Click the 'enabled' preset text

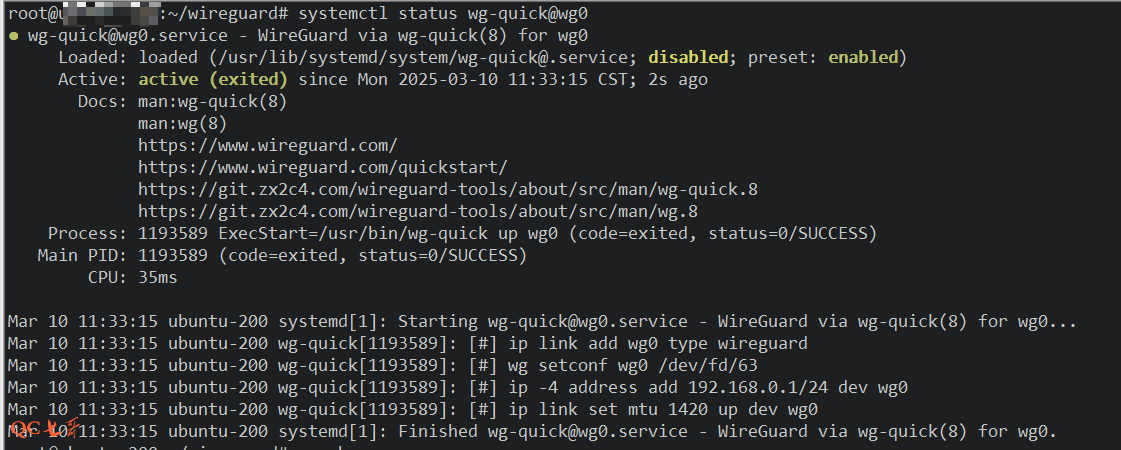point(863,57)
